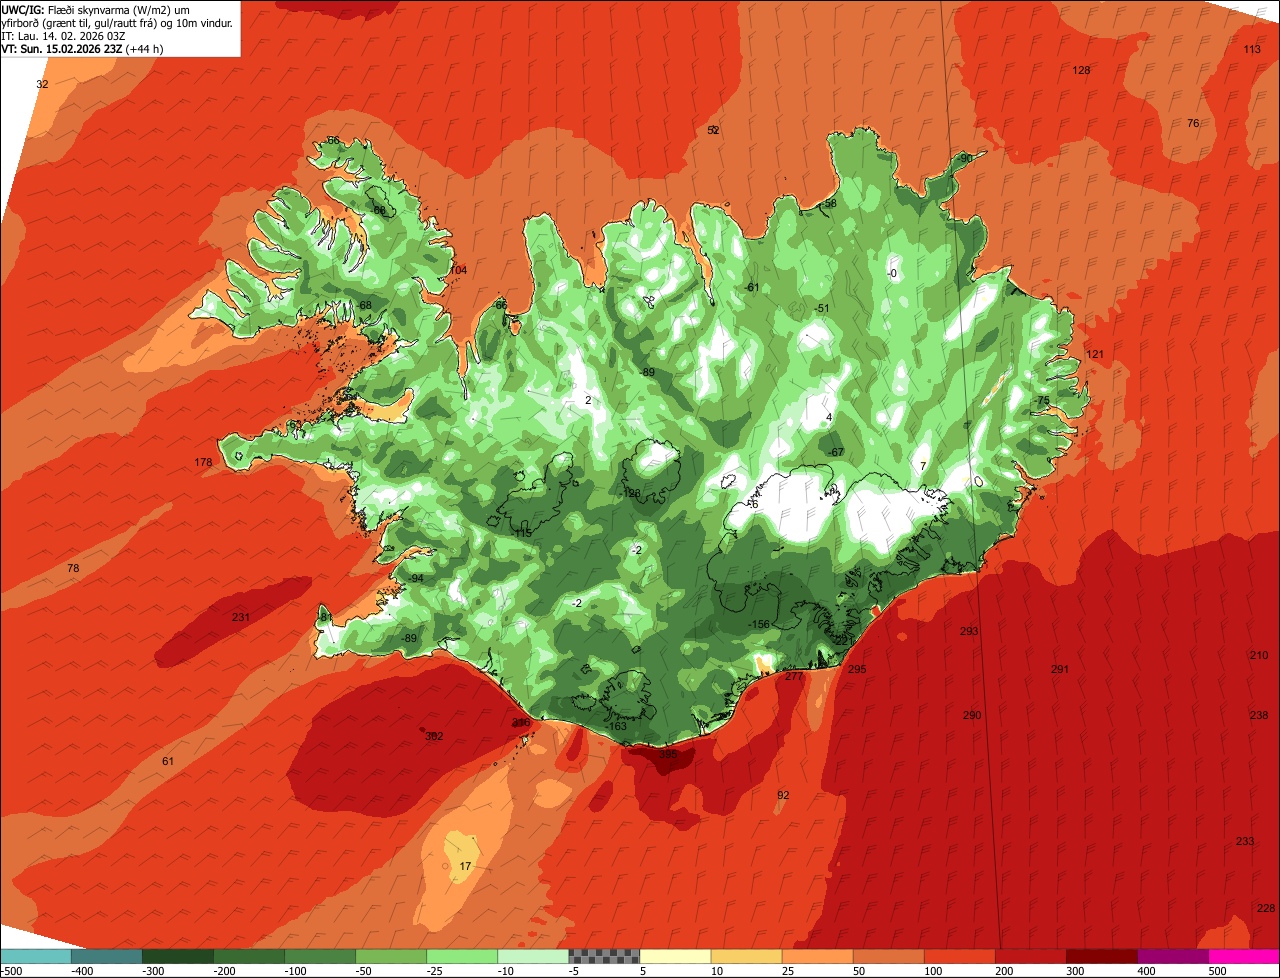Click the IT initialization time line
The width and height of the screenshot is (1280, 978).
coord(63,35)
